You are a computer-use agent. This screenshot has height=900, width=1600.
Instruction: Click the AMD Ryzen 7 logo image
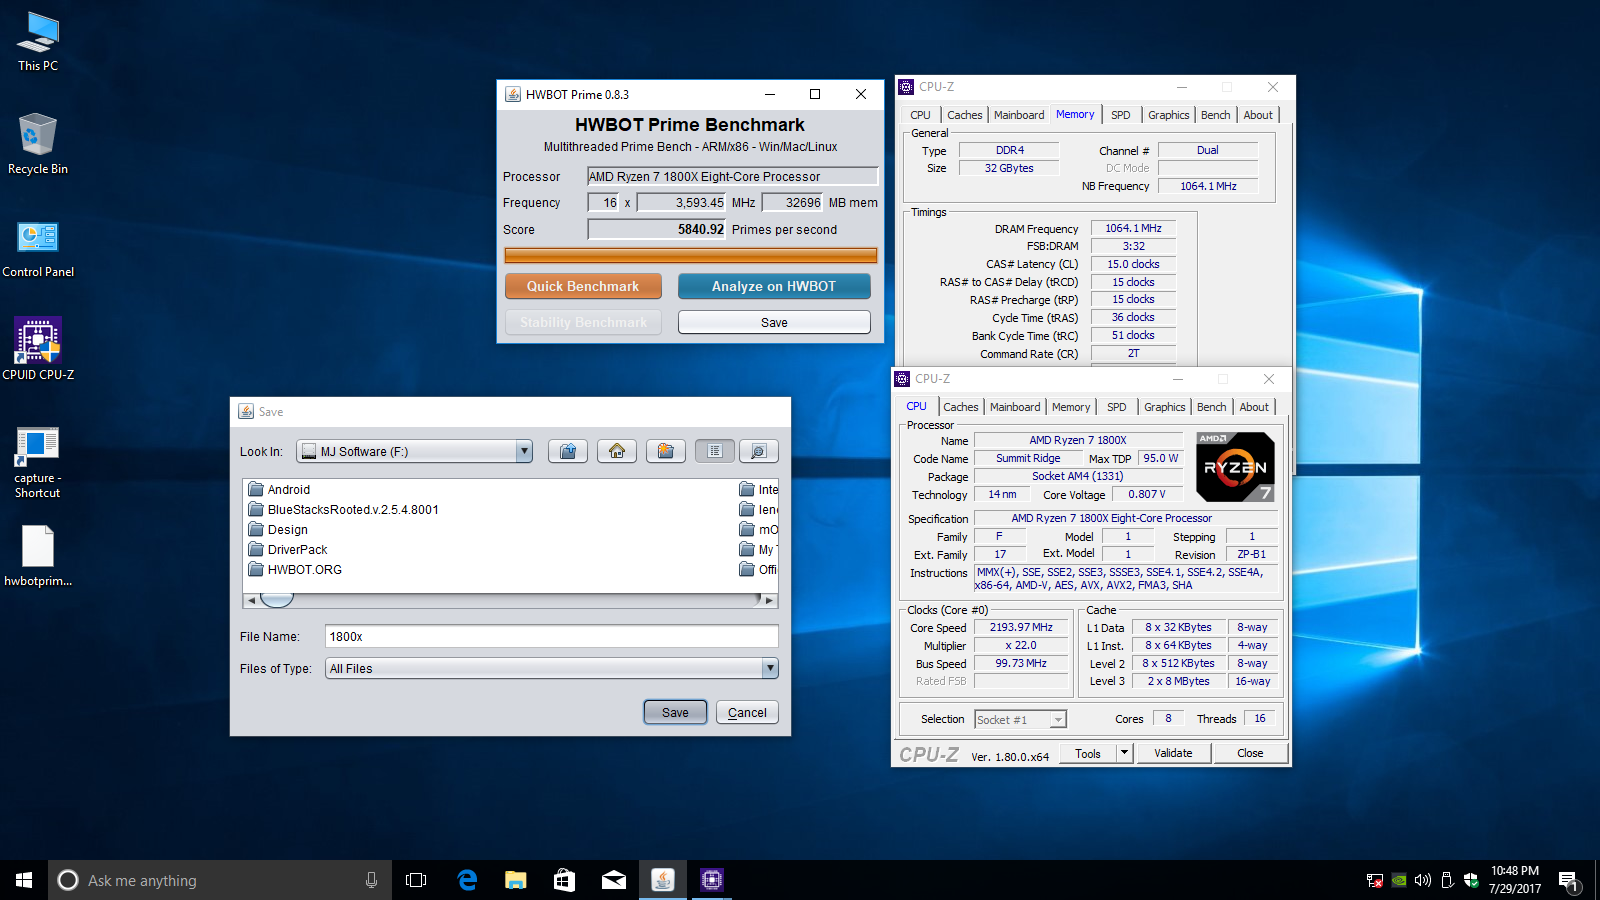click(x=1235, y=466)
